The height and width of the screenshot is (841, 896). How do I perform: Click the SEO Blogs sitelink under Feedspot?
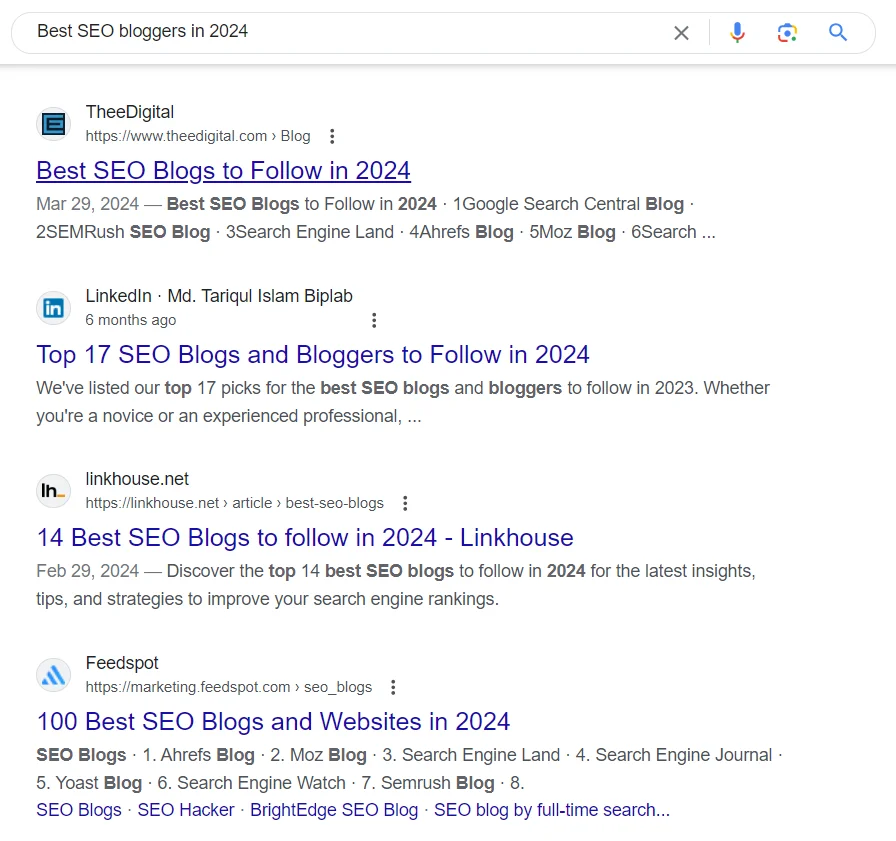coord(79,810)
